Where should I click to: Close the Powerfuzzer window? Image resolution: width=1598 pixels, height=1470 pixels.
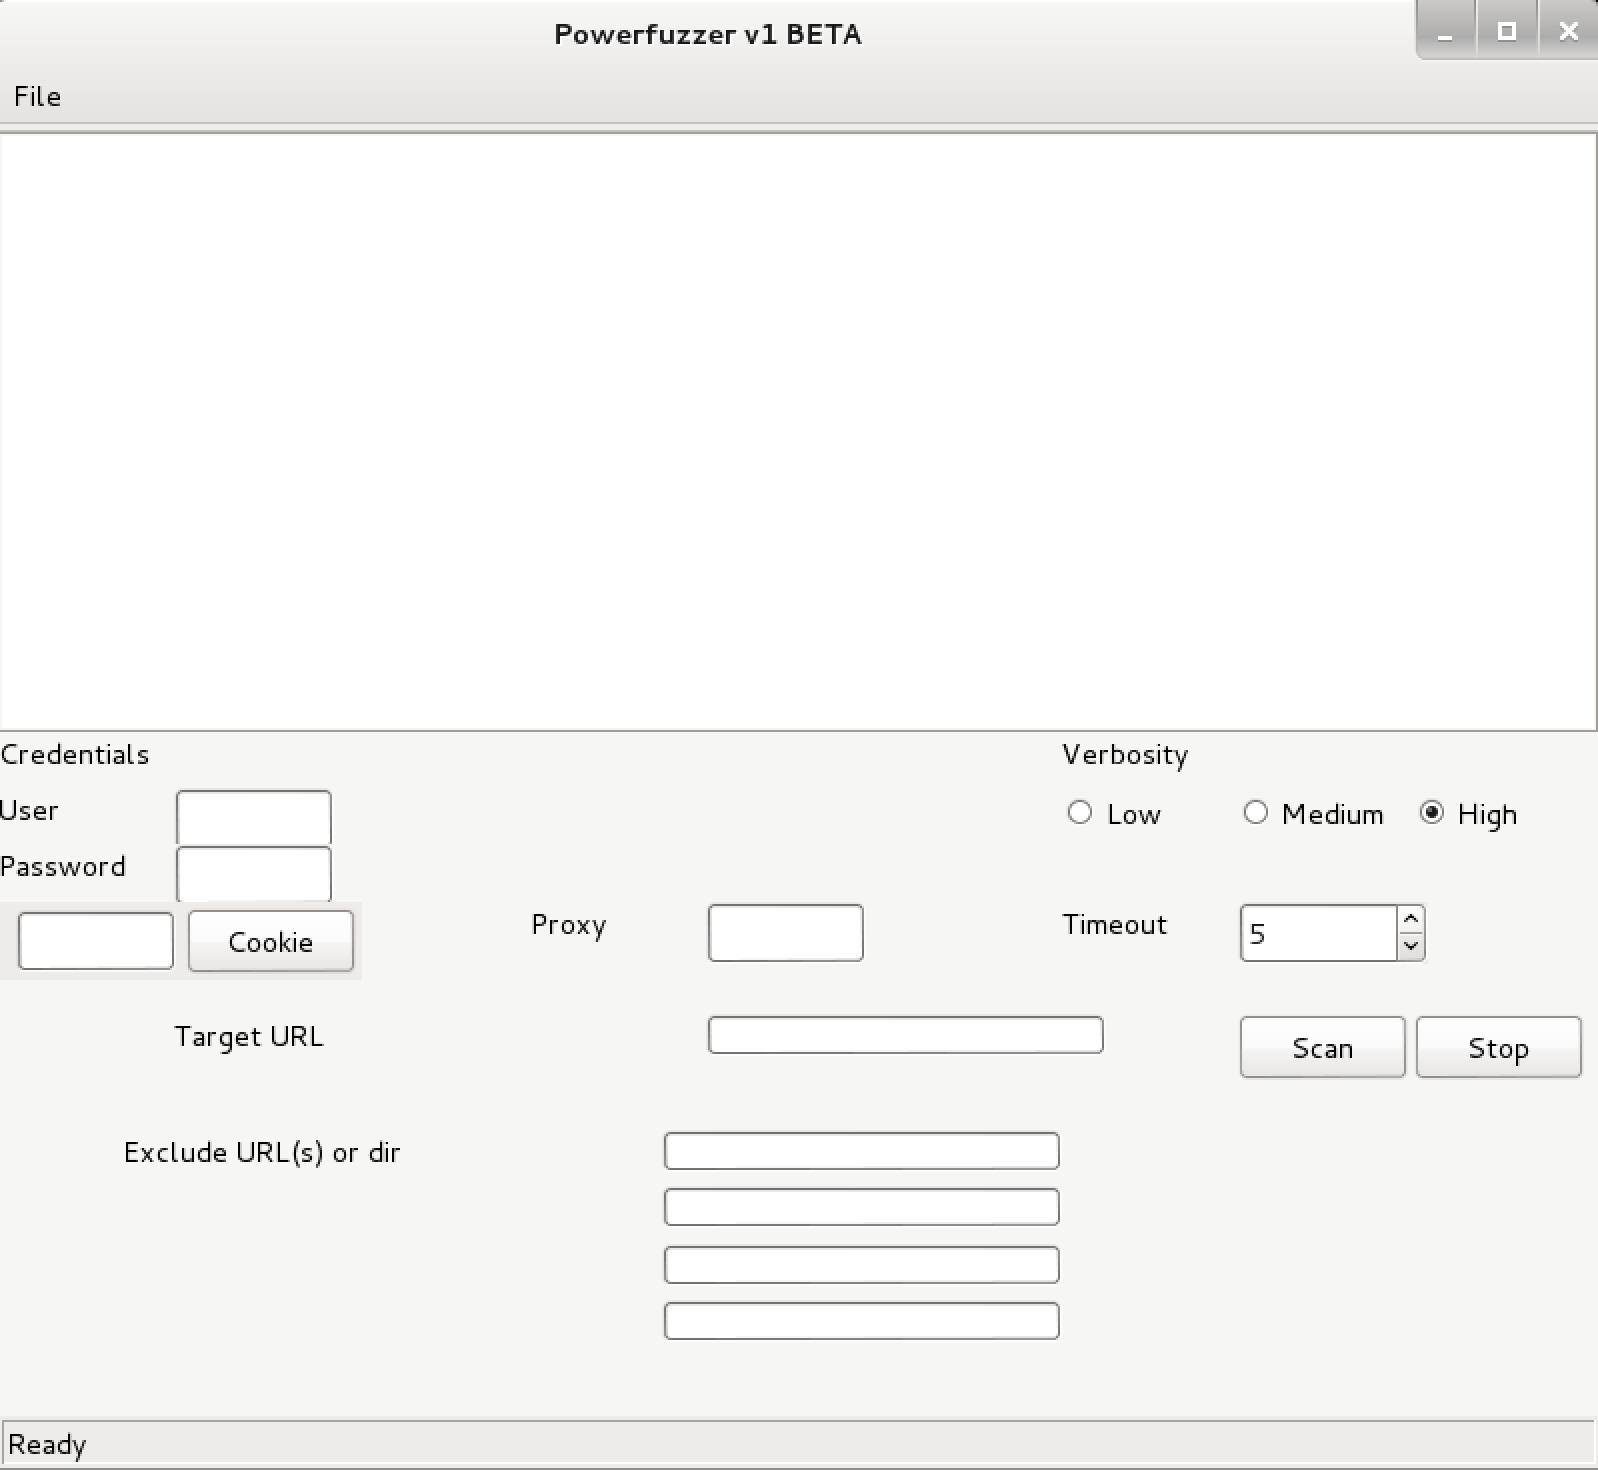pyautogui.click(x=1568, y=32)
